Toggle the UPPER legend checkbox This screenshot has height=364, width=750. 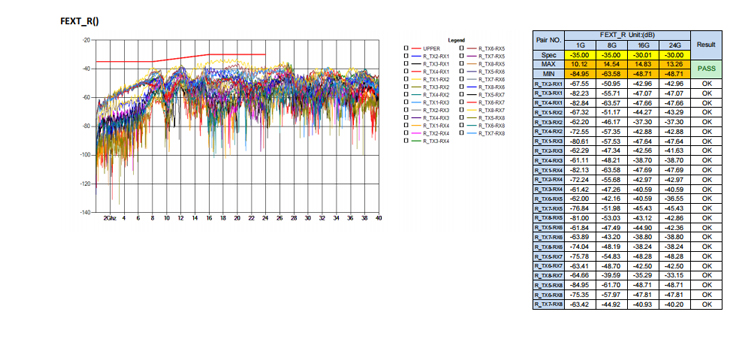click(406, 48)
